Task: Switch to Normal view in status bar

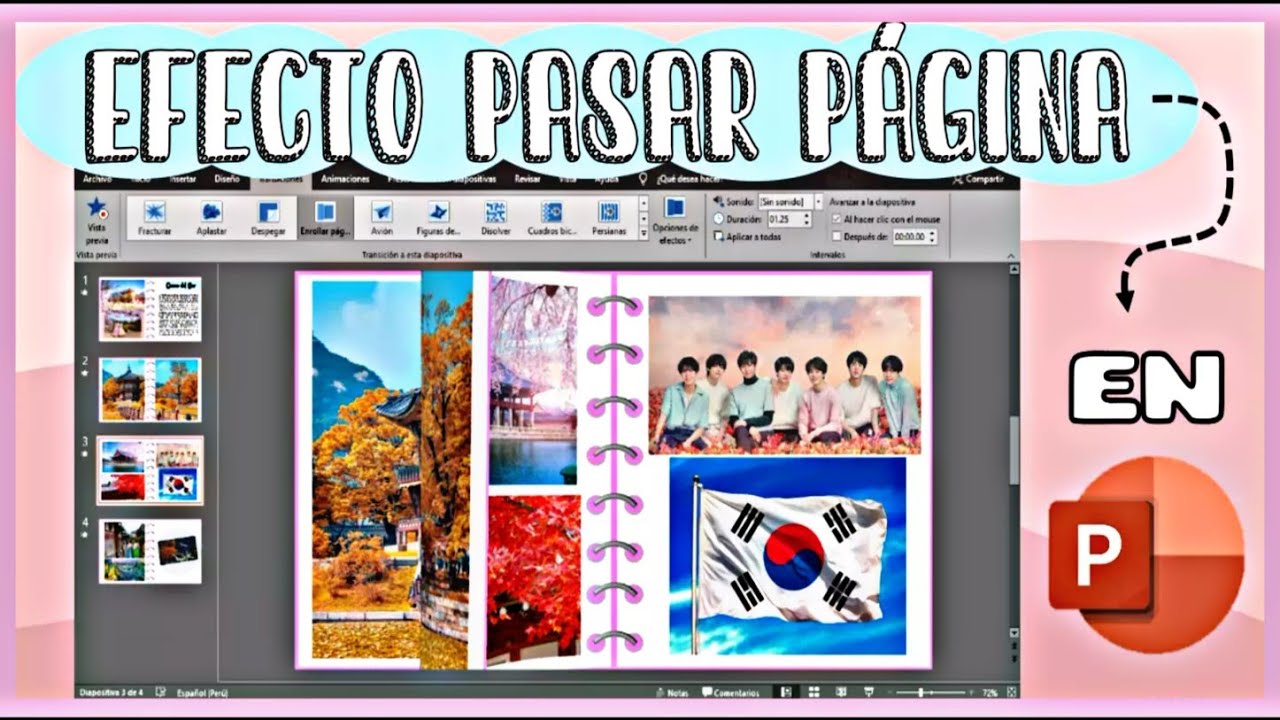Action: click(x=786, y=692)
